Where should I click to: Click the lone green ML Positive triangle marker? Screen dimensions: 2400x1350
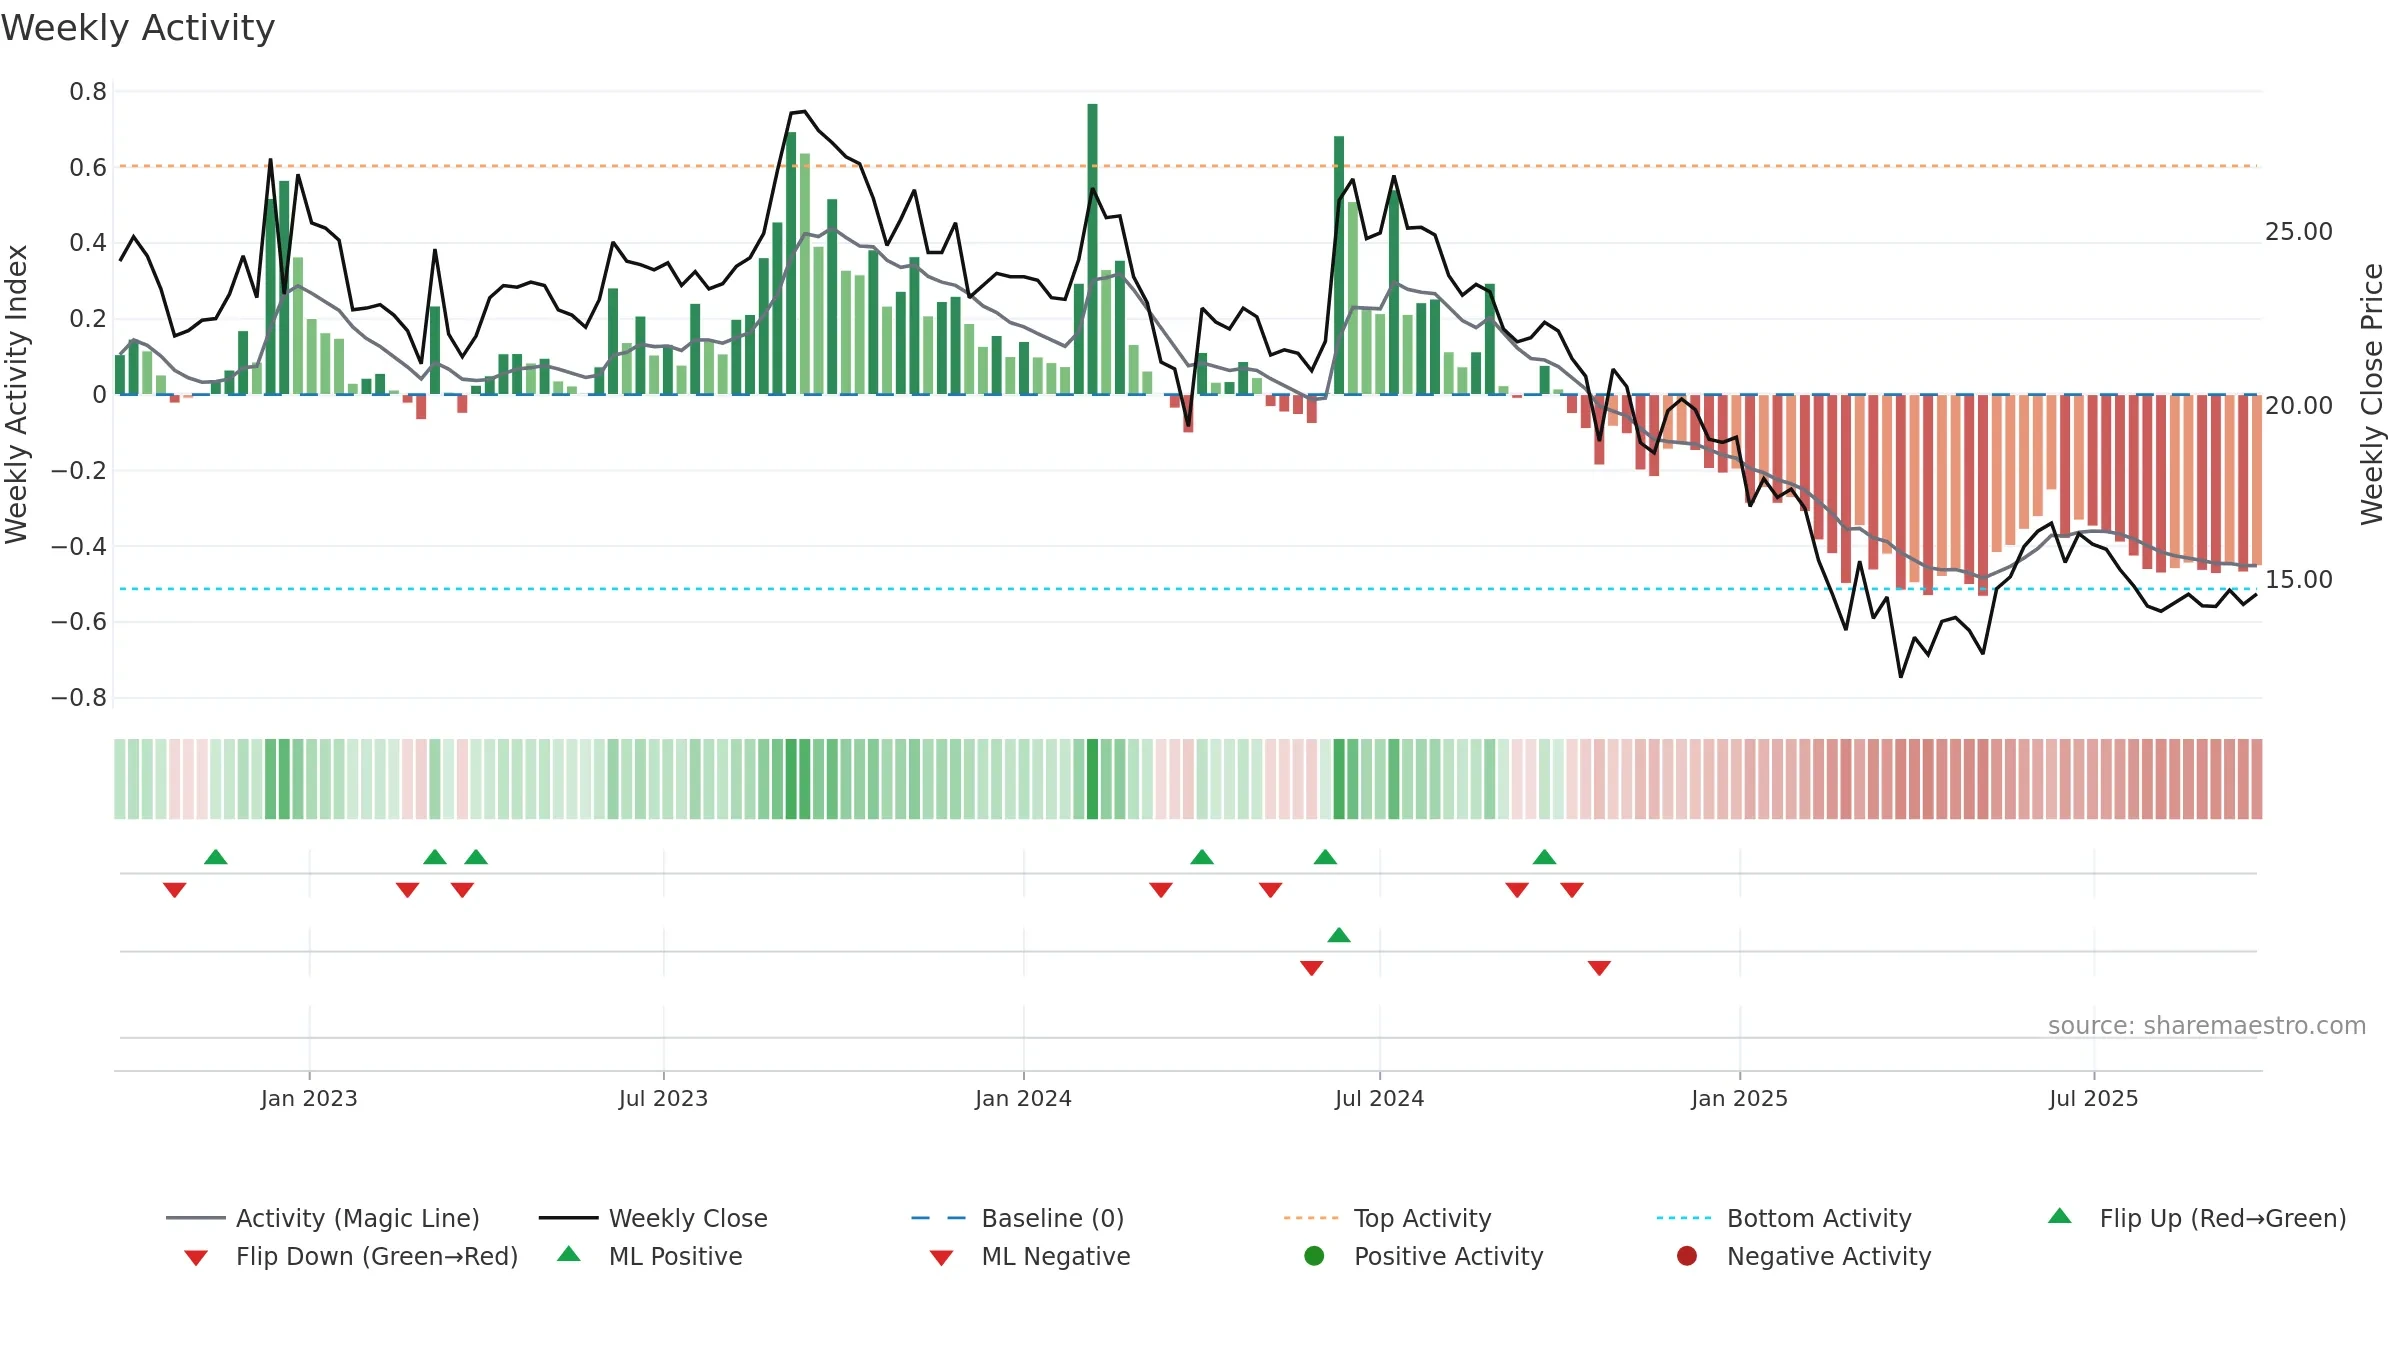click(1339, 935)
